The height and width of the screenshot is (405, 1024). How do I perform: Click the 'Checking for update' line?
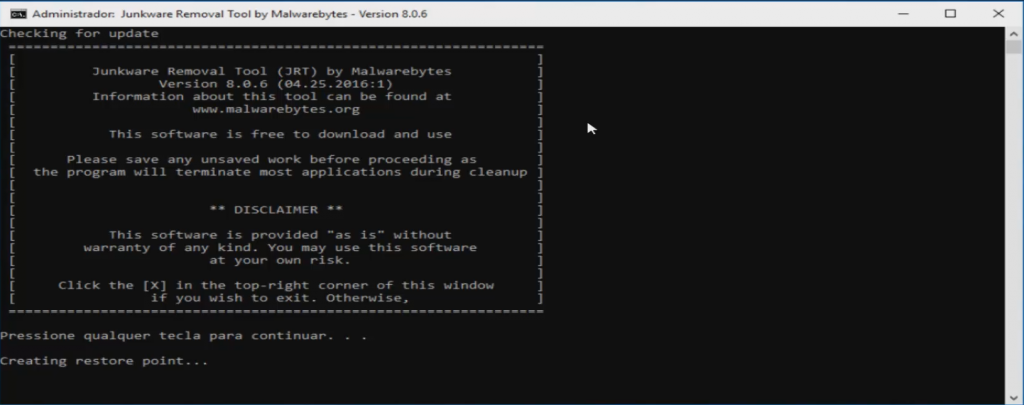point(79,33)
